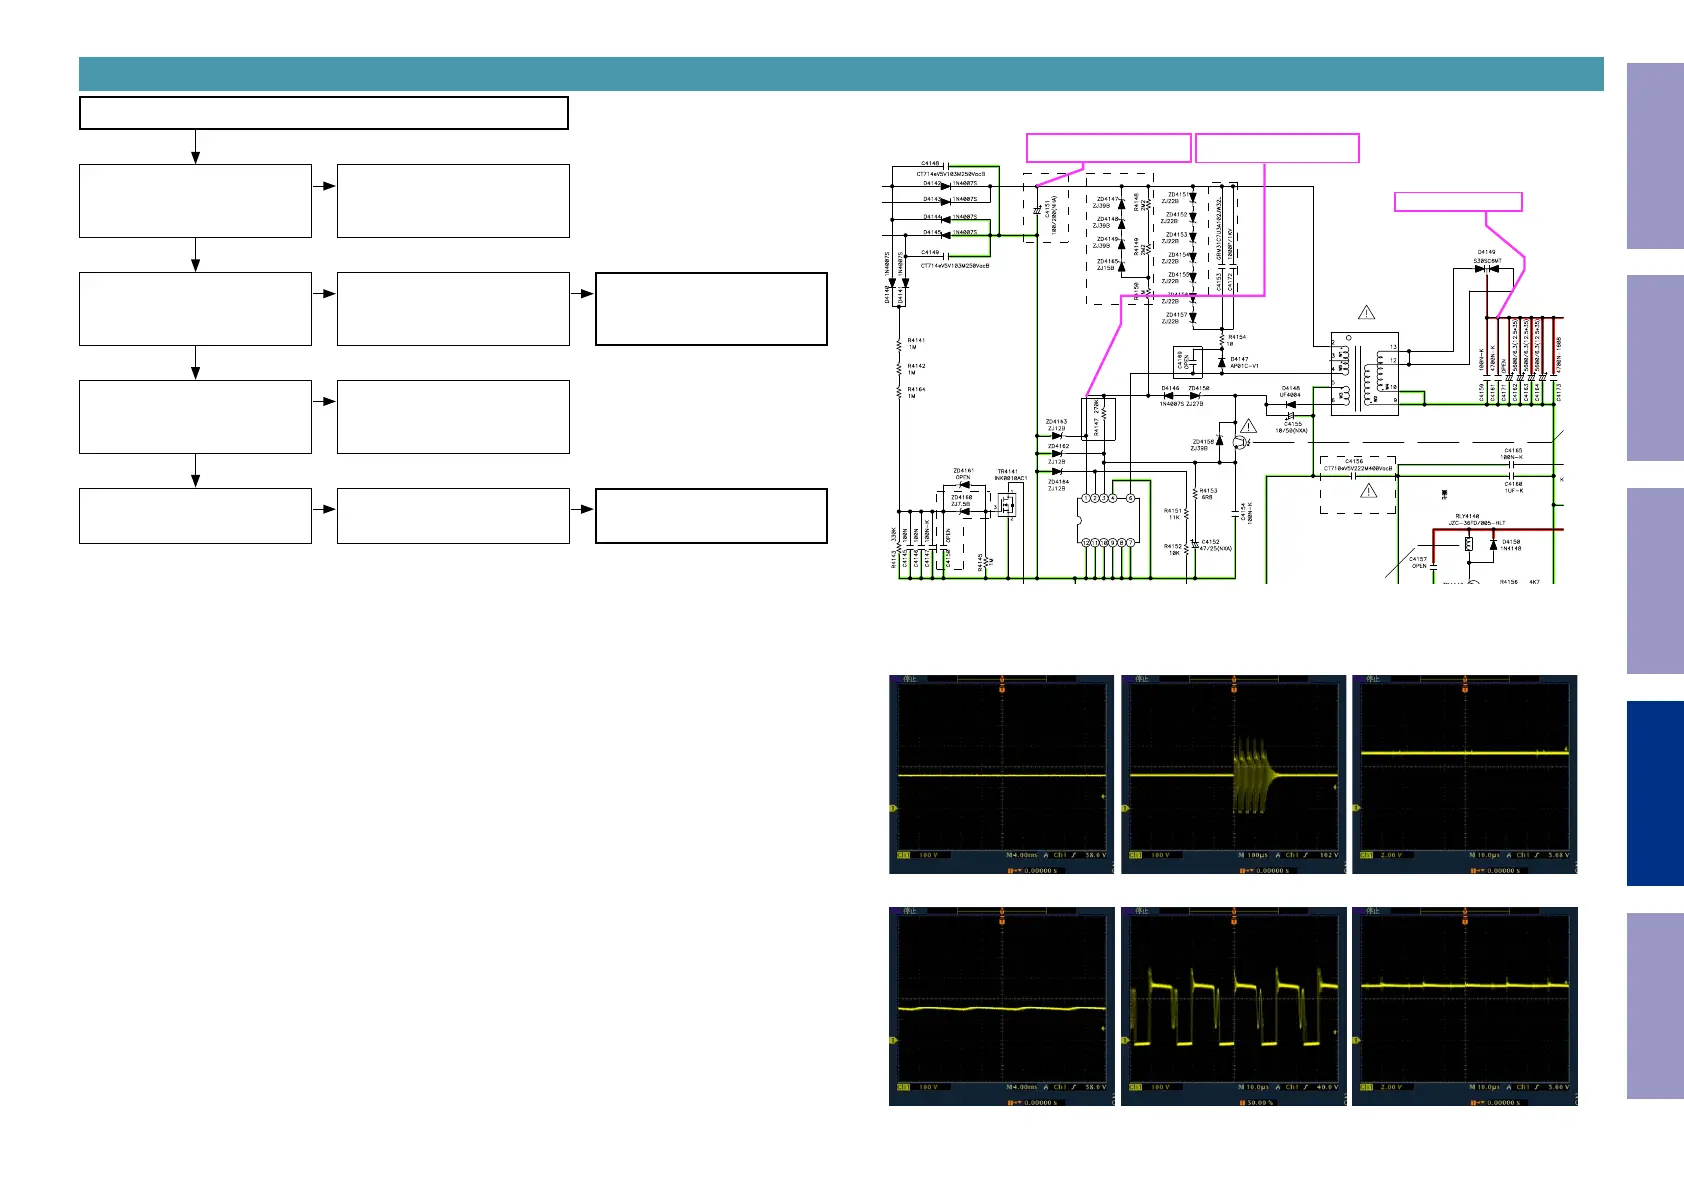Click the transformer symbol in the schematic
Image resolution: width=1684 pixels, height=1191 pixels.
[x=1364, y=375]
